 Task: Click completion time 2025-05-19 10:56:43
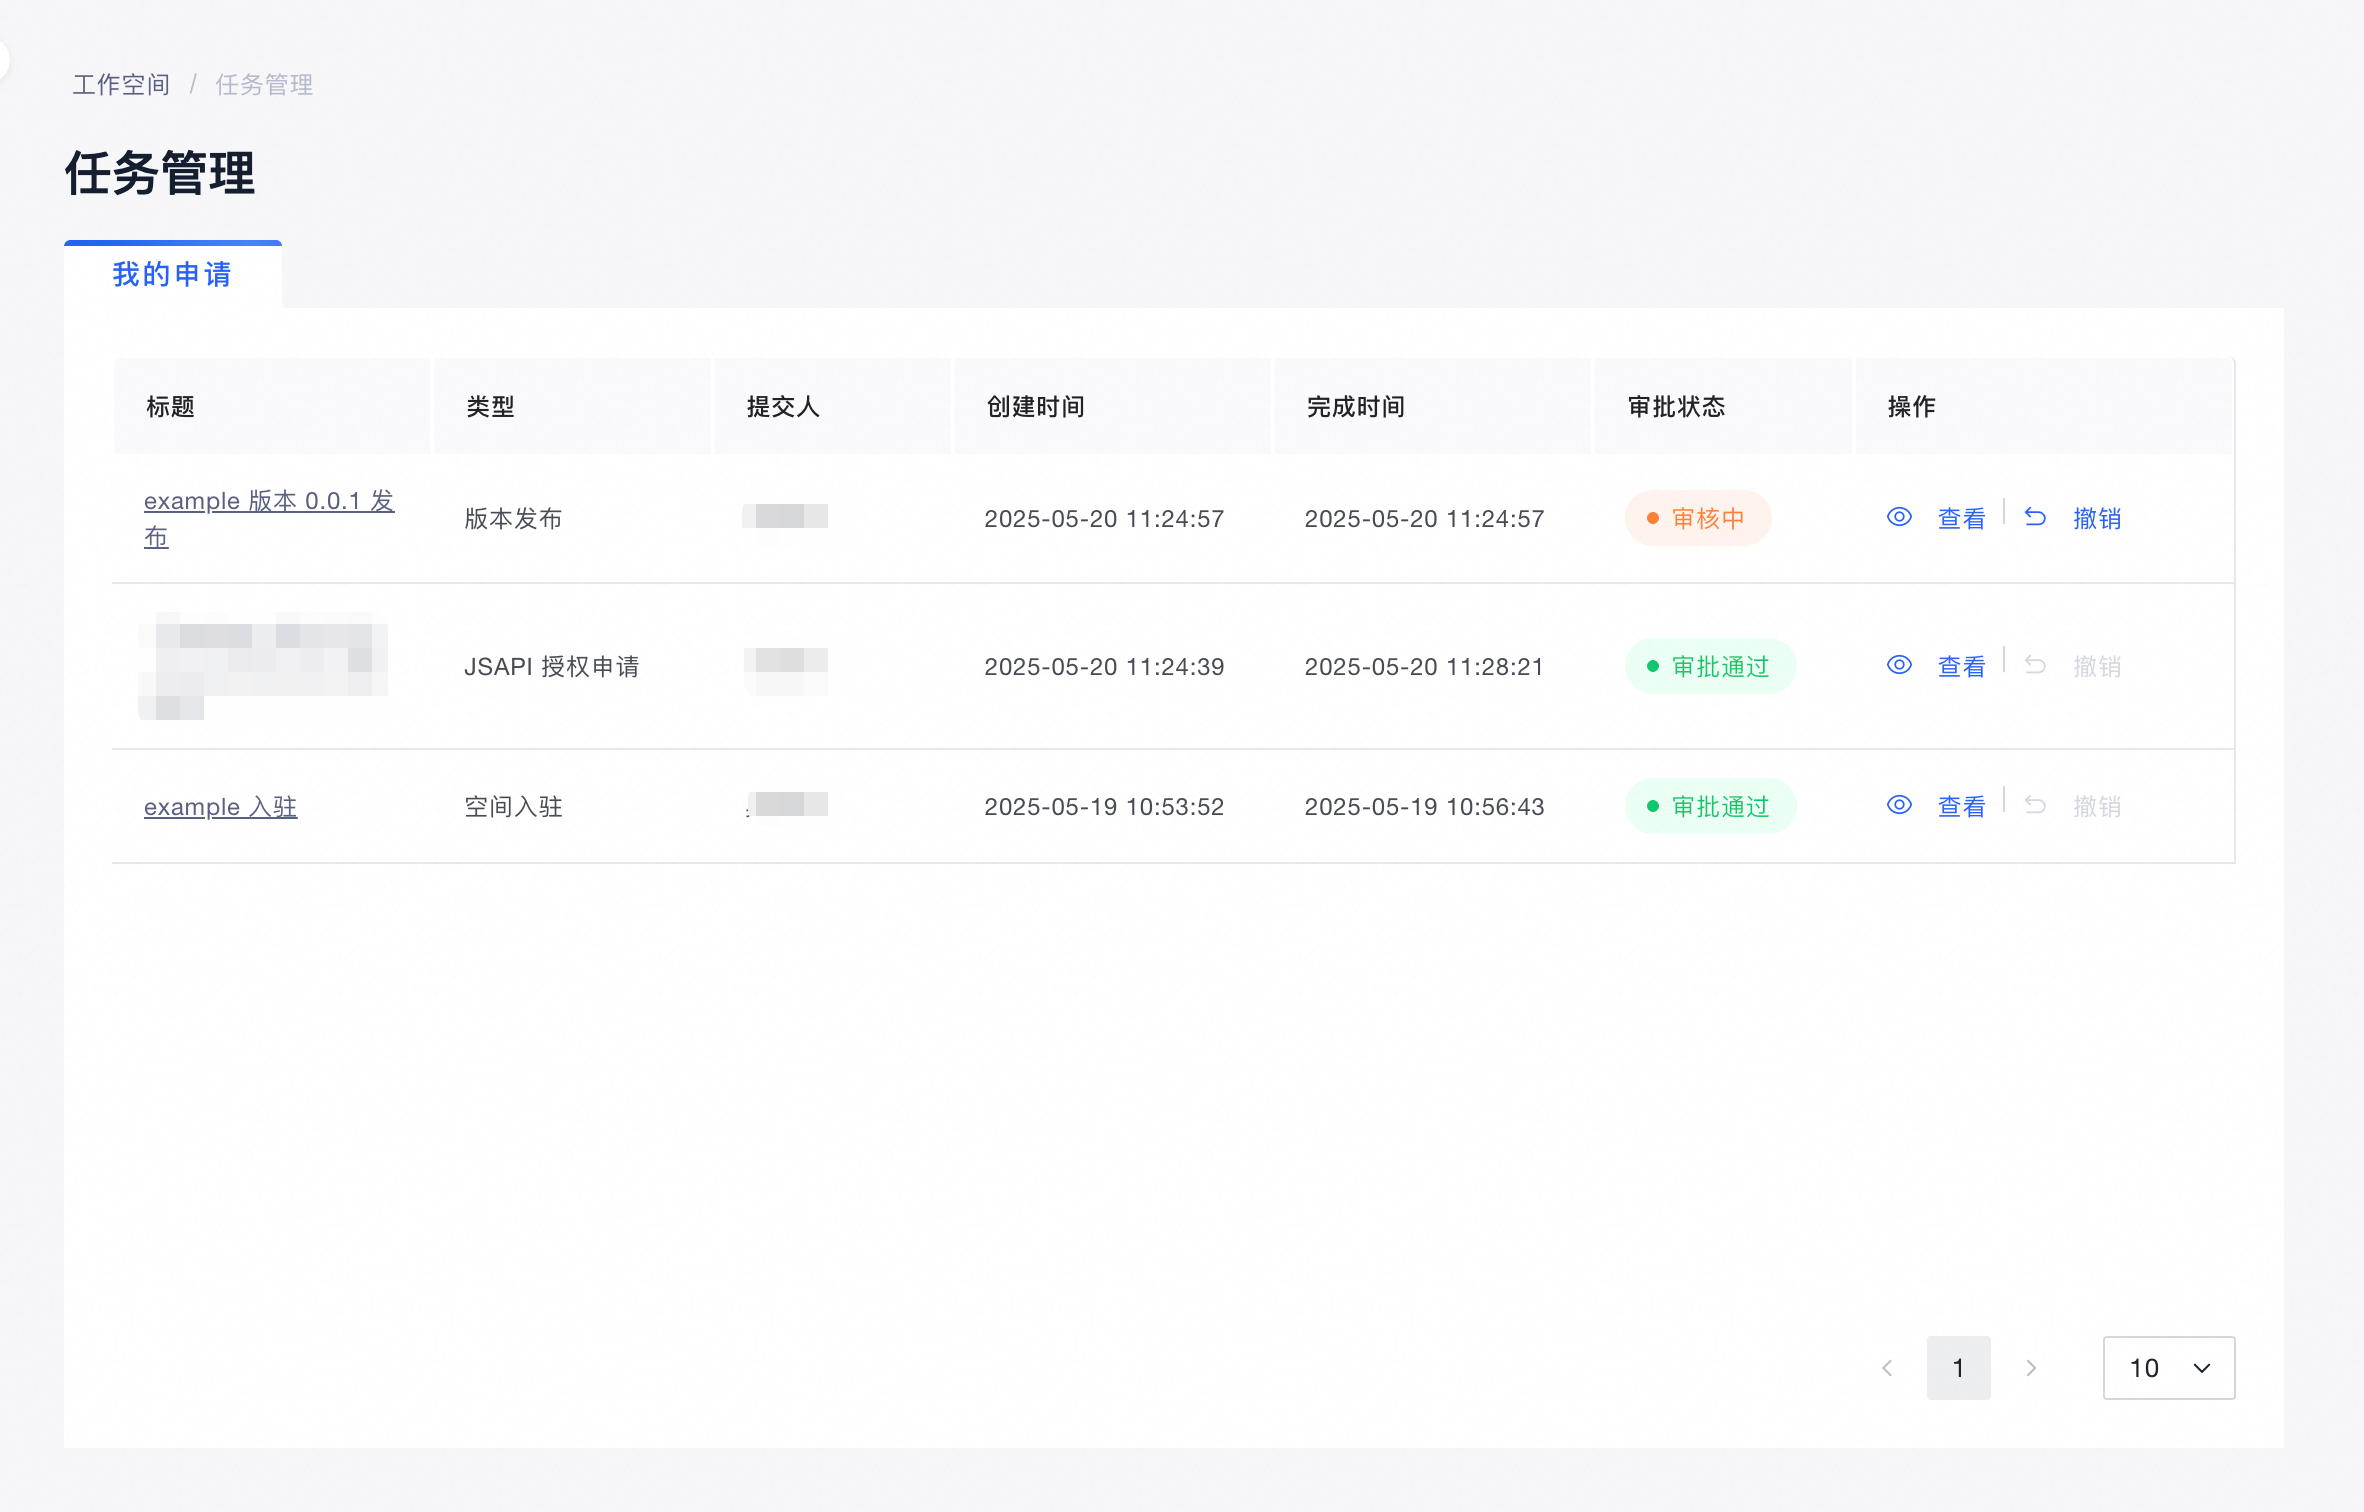click(x=1424, y=806)
